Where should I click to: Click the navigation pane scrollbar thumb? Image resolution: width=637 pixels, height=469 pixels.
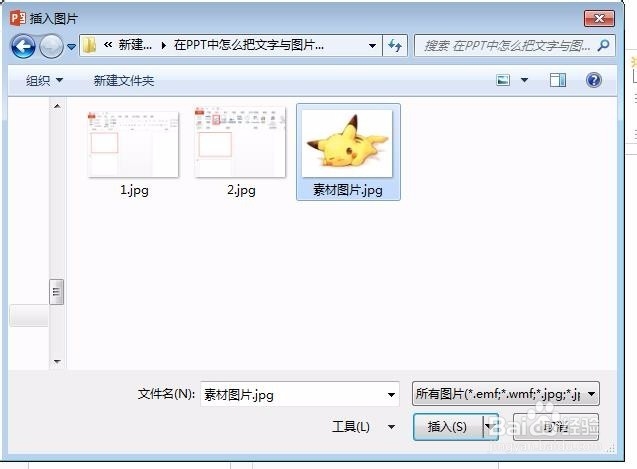click(56, 292)
